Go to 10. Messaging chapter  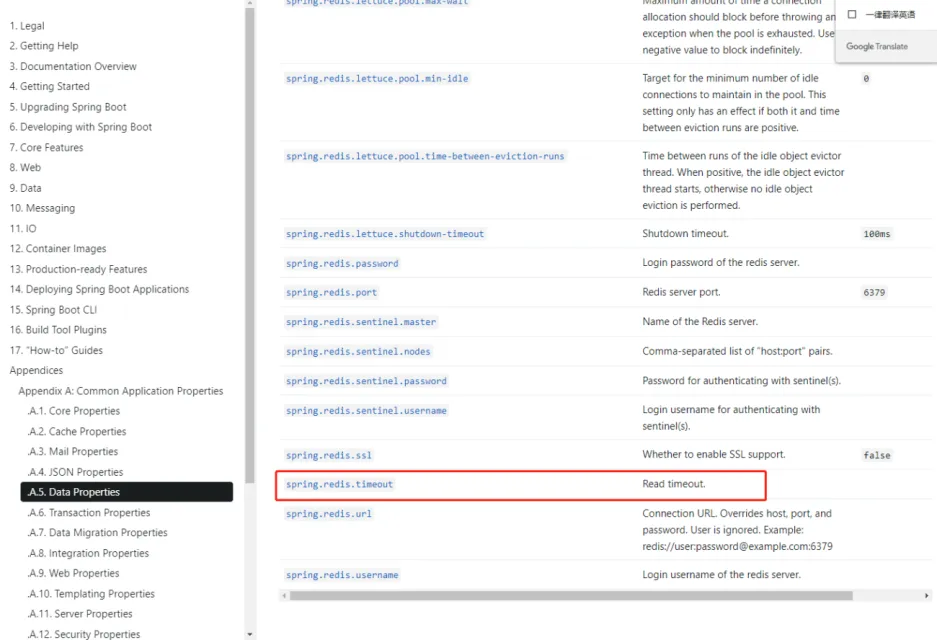tap(42, 209)
